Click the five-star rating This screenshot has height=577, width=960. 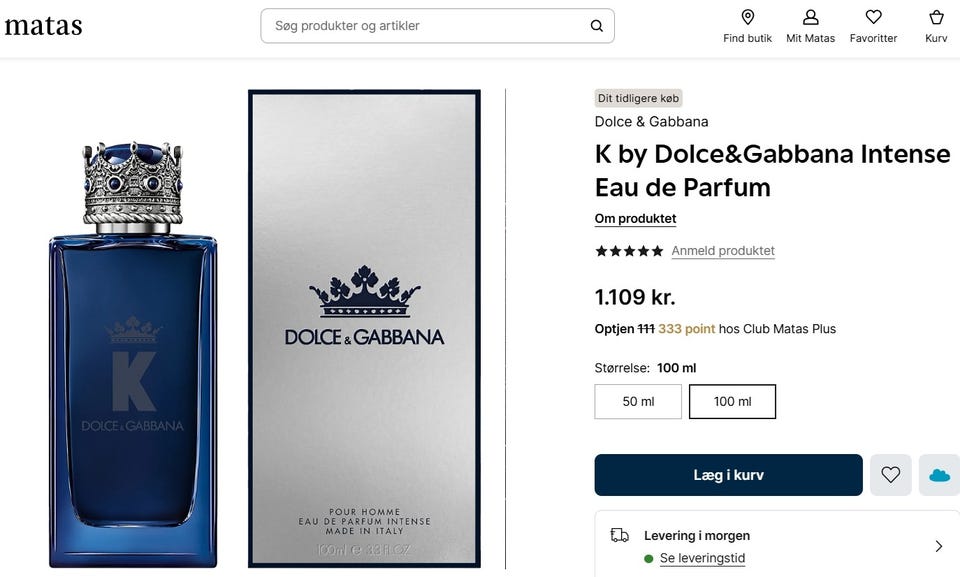coord(629,251)
